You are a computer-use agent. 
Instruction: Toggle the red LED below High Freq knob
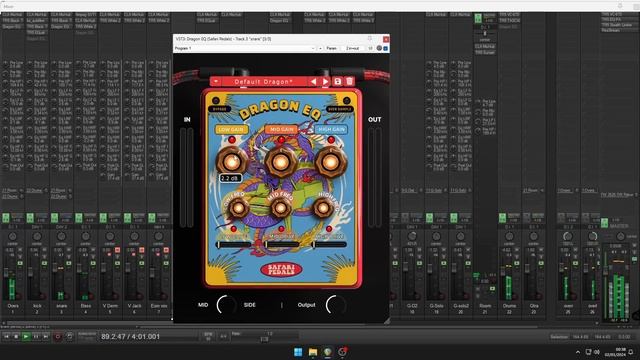pos(329,229)
